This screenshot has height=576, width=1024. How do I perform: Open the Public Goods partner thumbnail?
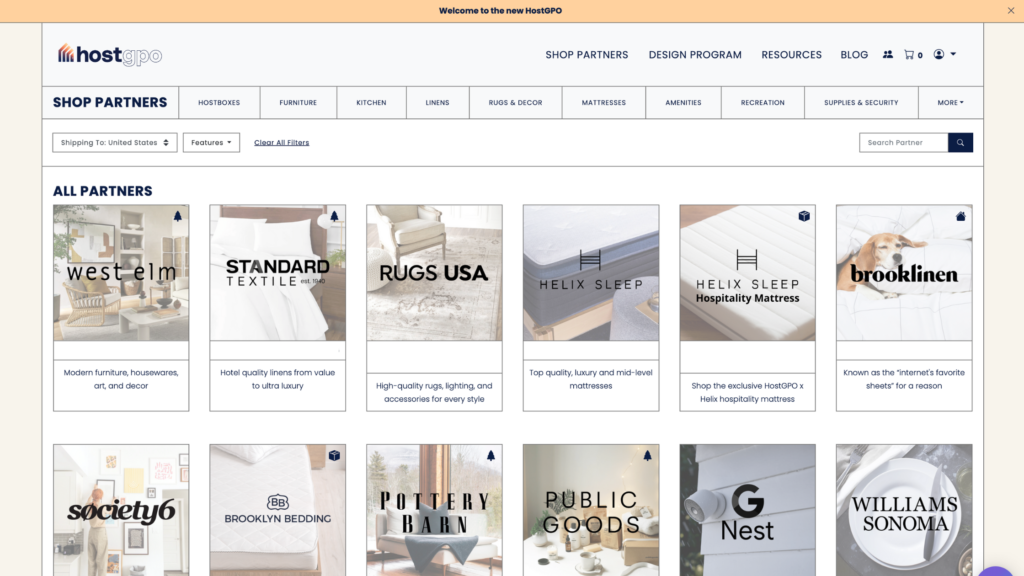tap(591, 510)
